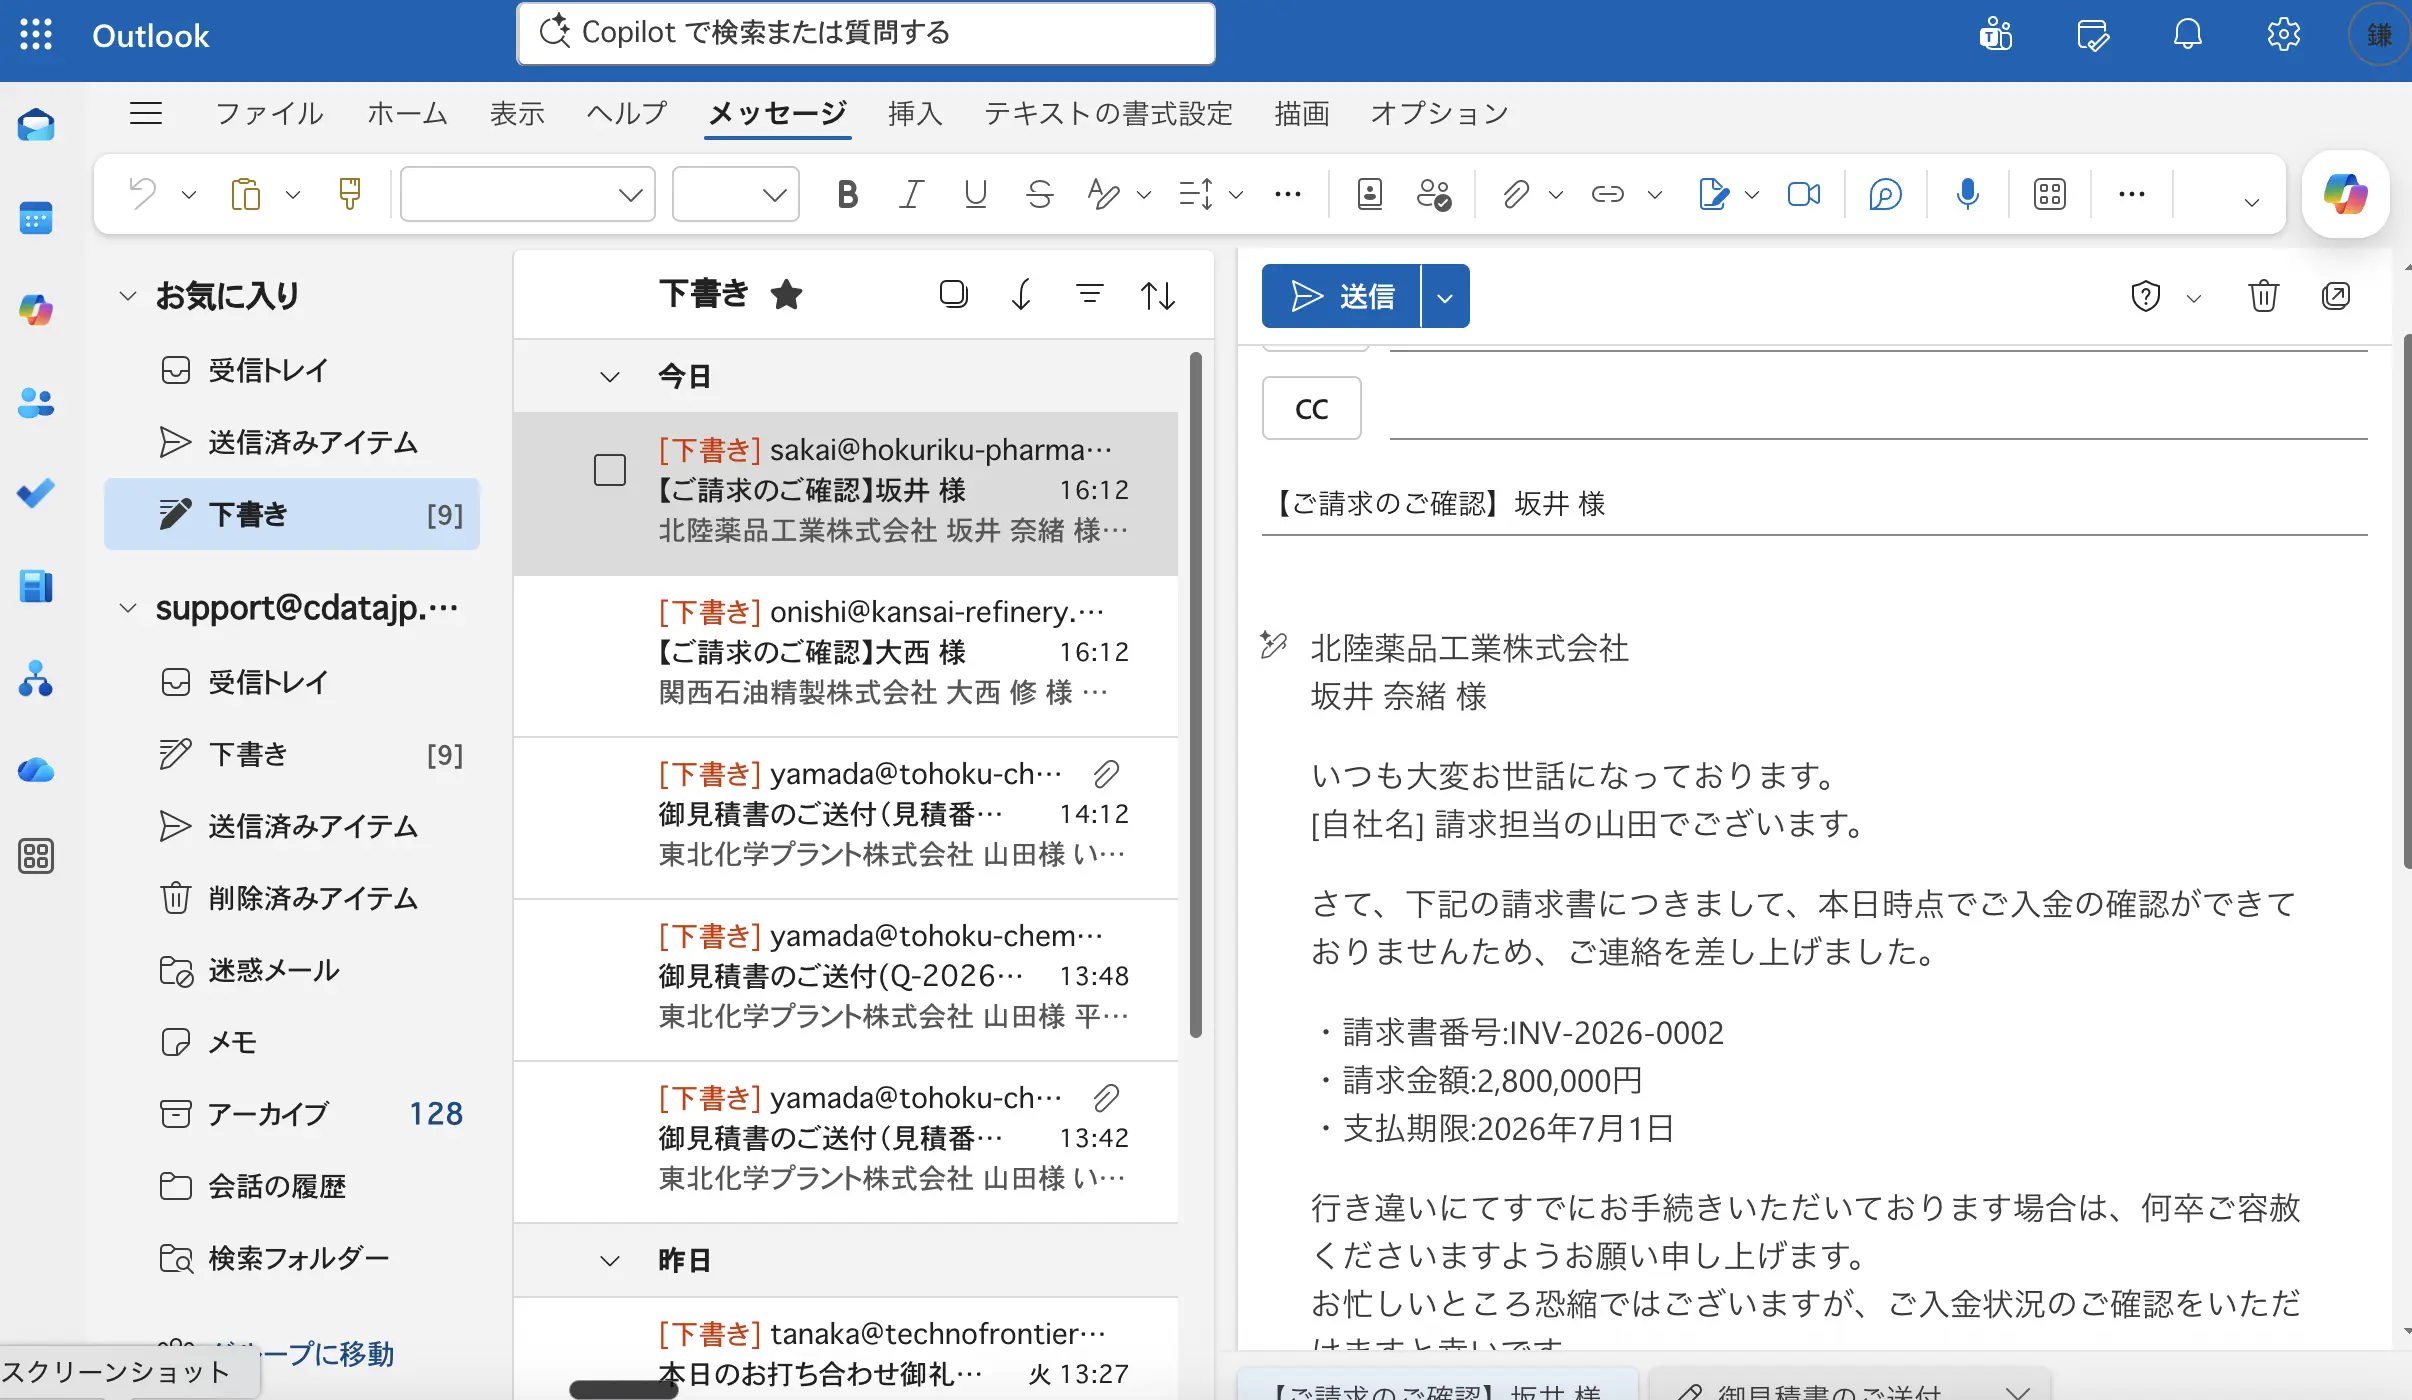Click the Copilot search box
Viewport: 2412px width, 1400px height.
pyautogui.click(x=866, y=33)
